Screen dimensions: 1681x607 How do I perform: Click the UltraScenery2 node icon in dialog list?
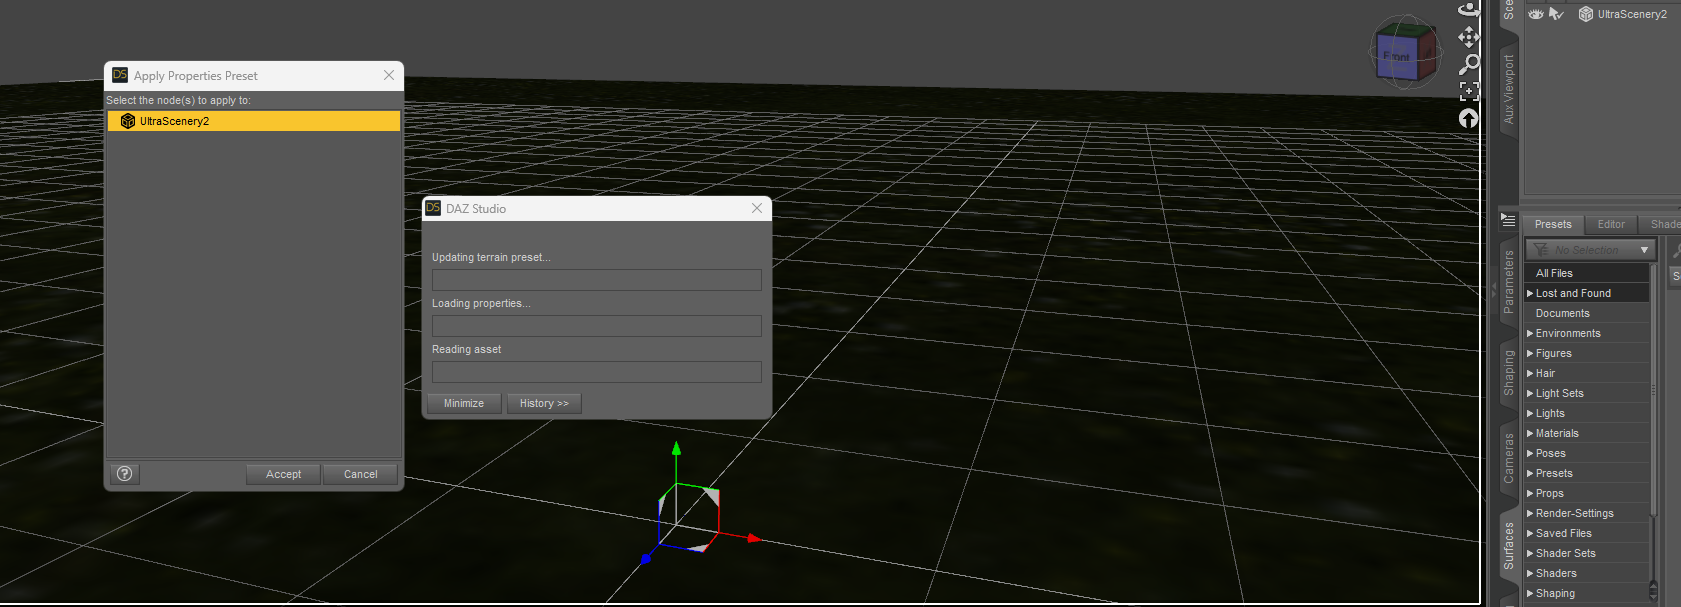pos(128,121)
